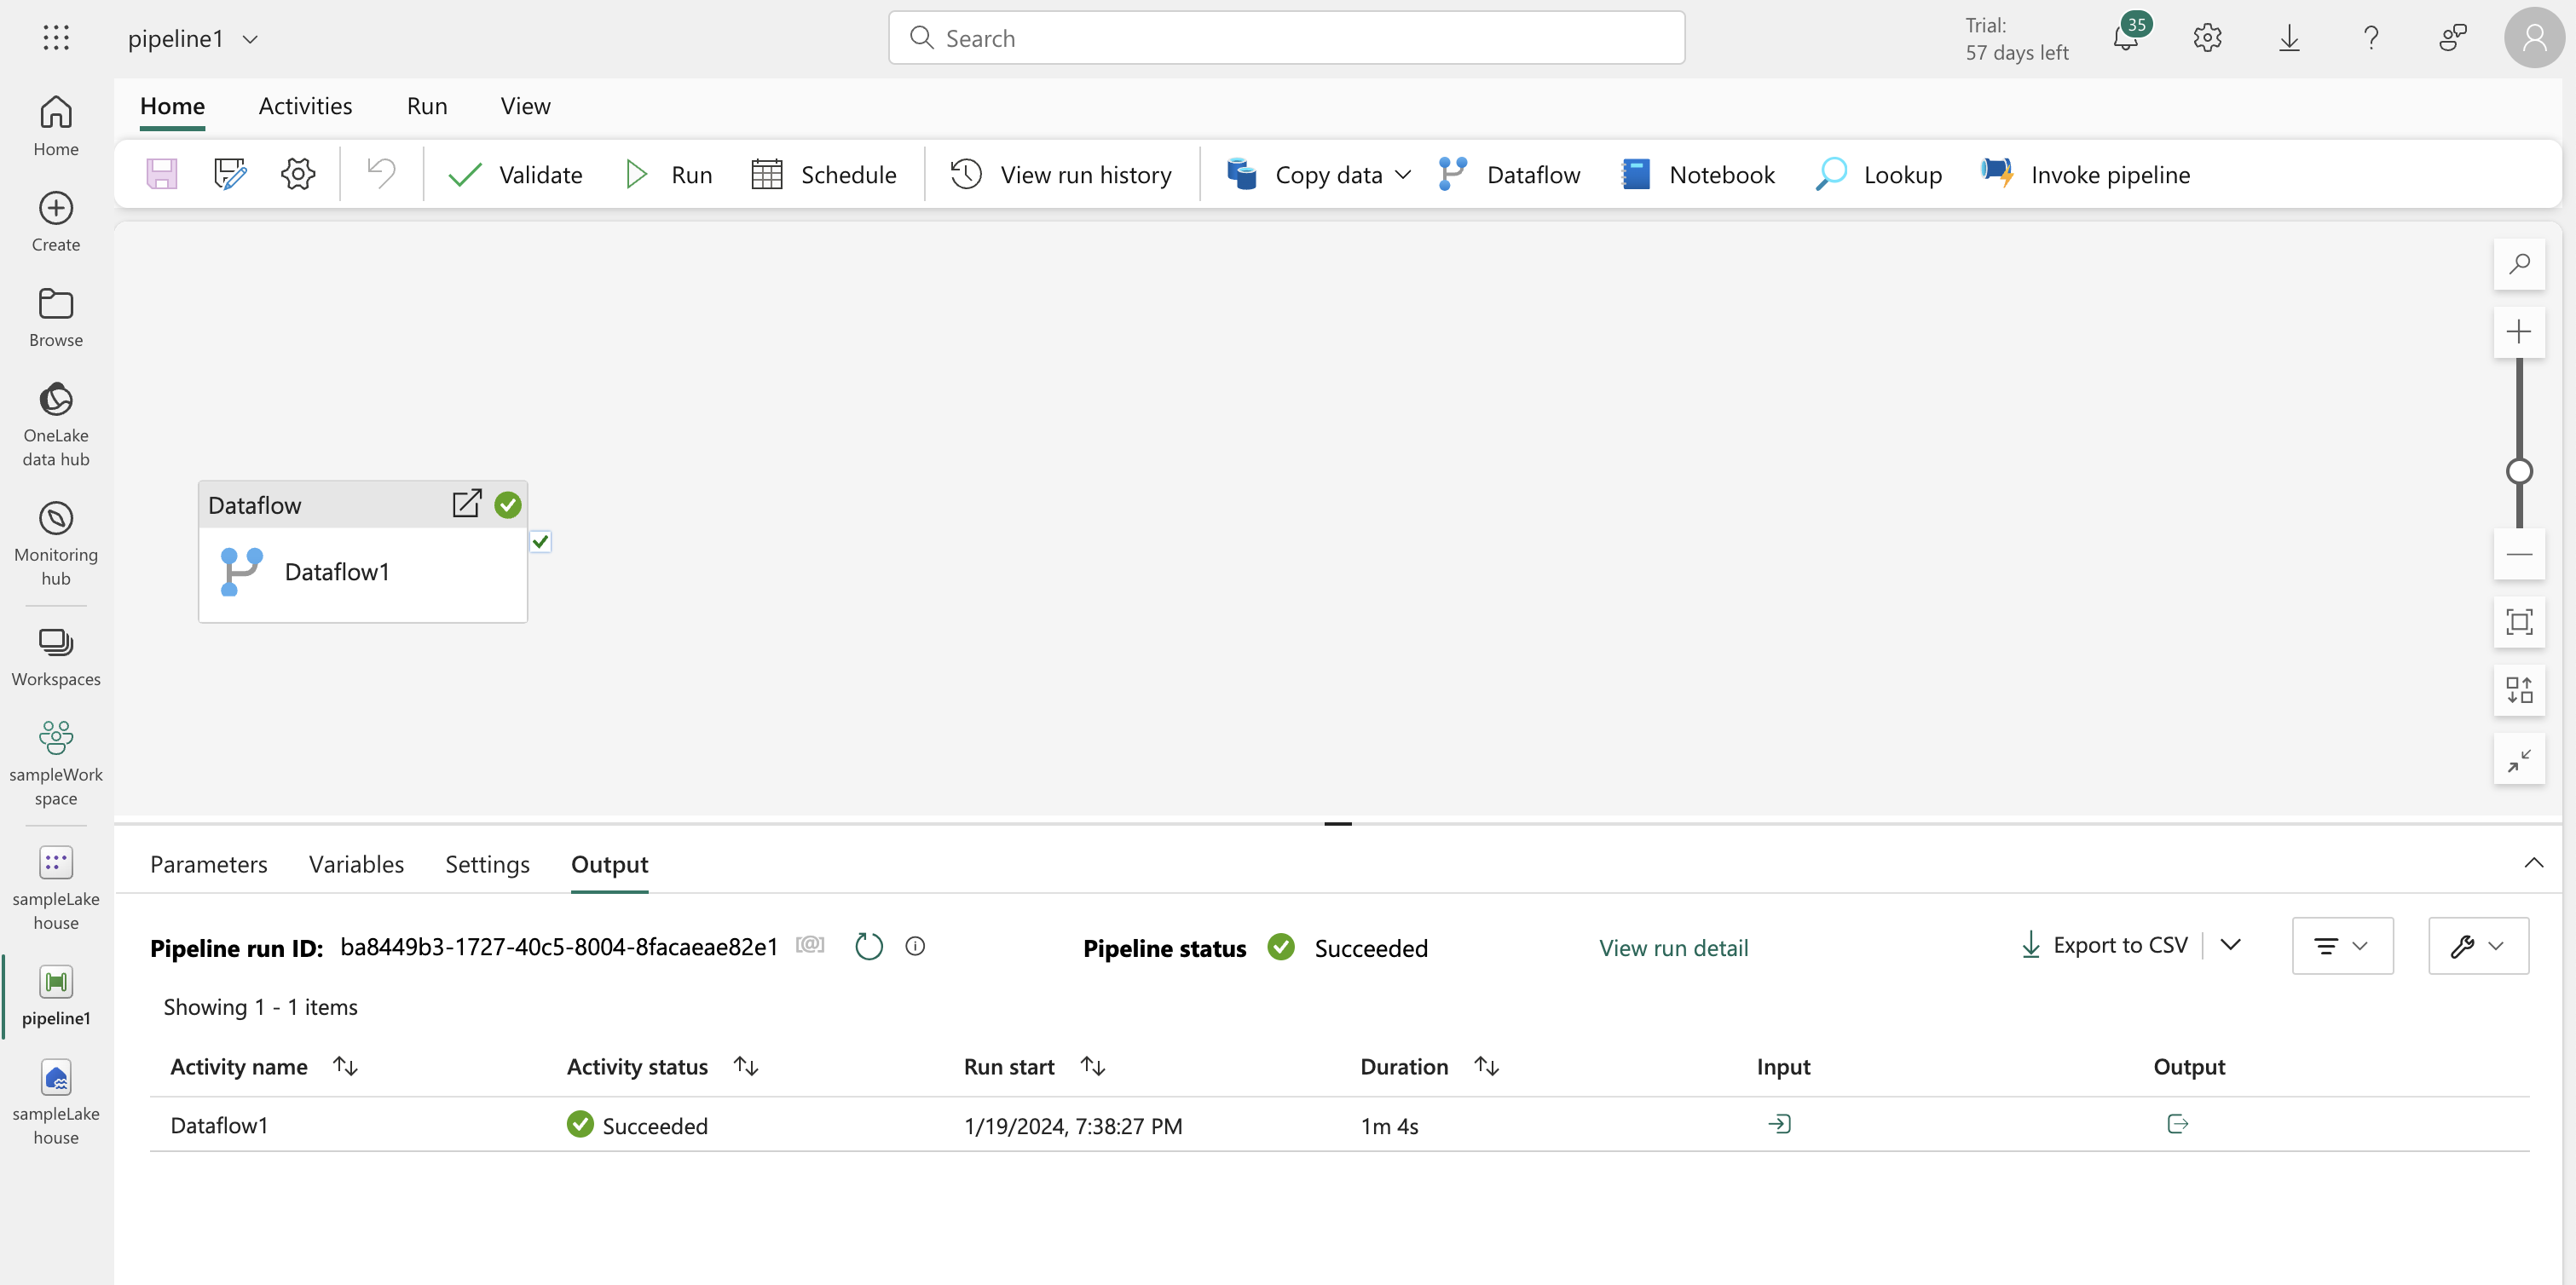Select the Output tab
Viewport: 2576px width, 1285px height.
tap(609, 864)
